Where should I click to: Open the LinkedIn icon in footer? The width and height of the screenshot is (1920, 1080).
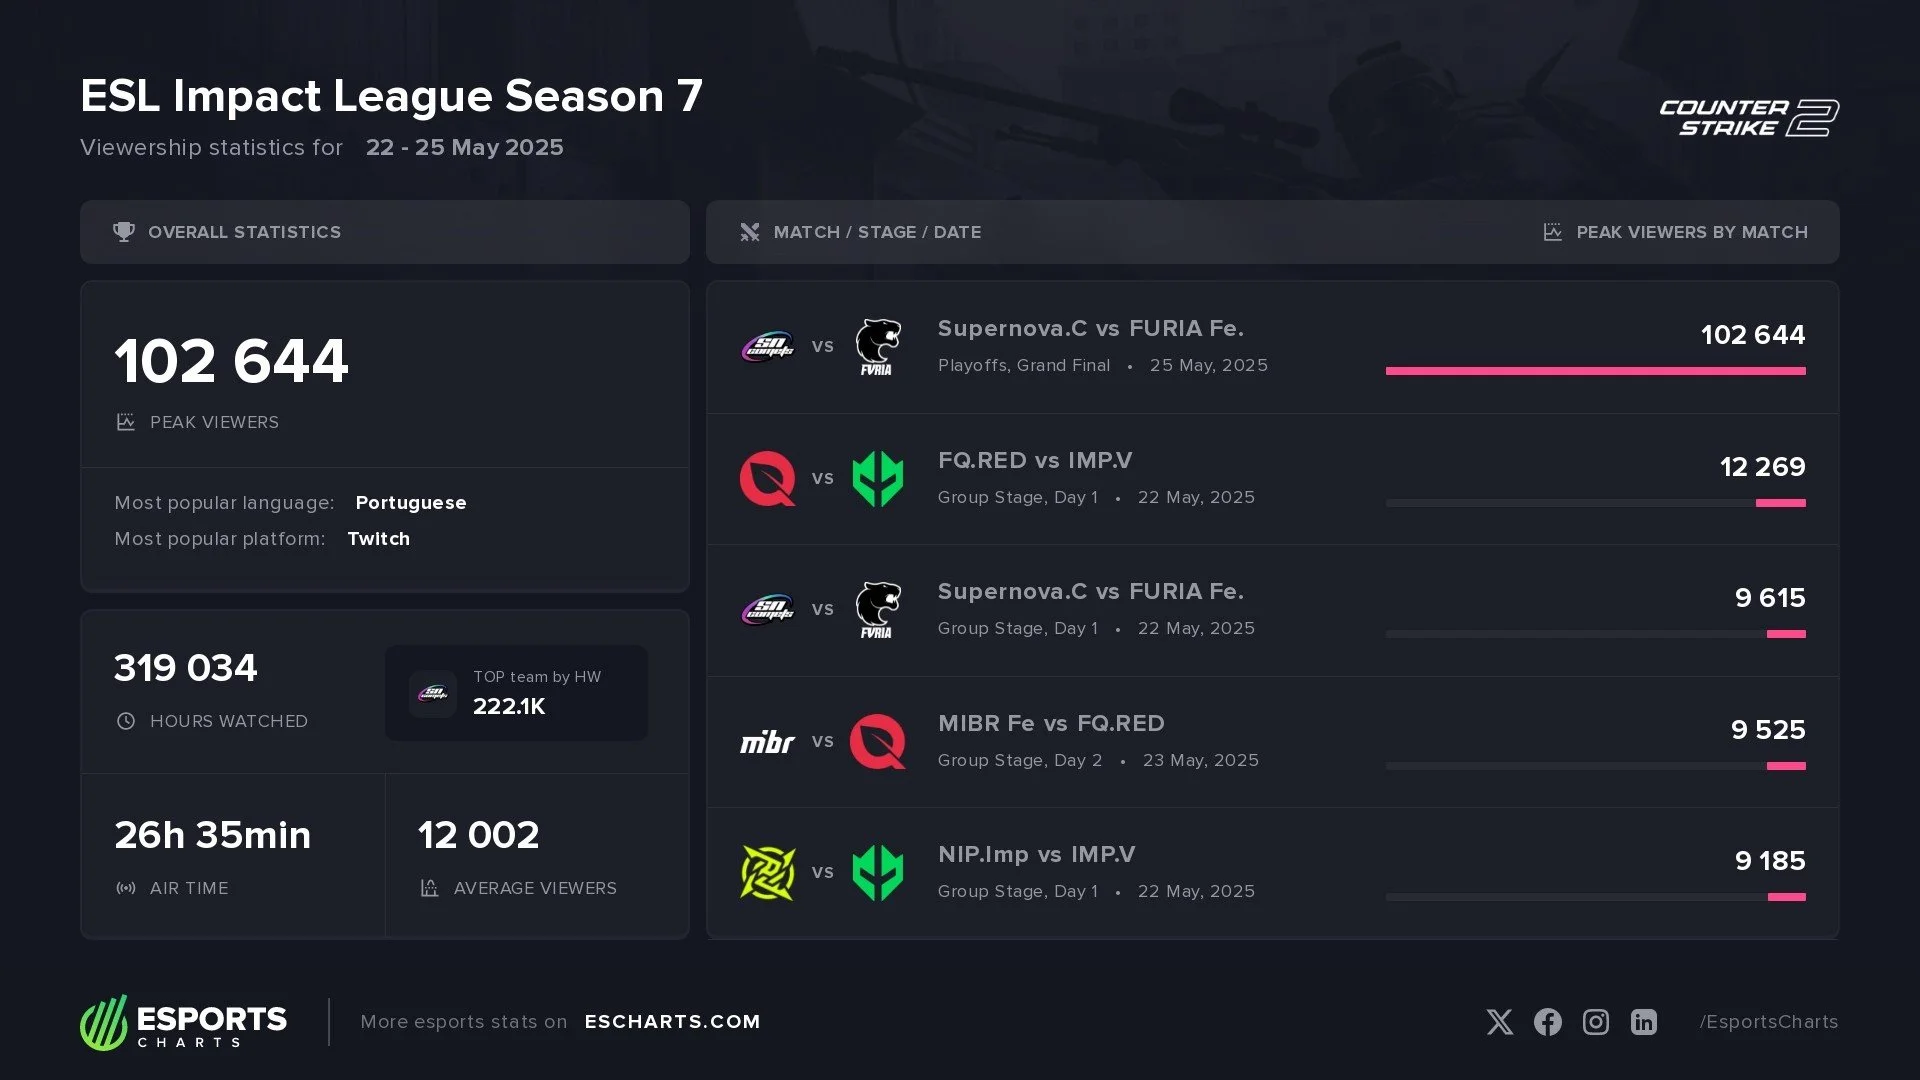[1643, 1022]
